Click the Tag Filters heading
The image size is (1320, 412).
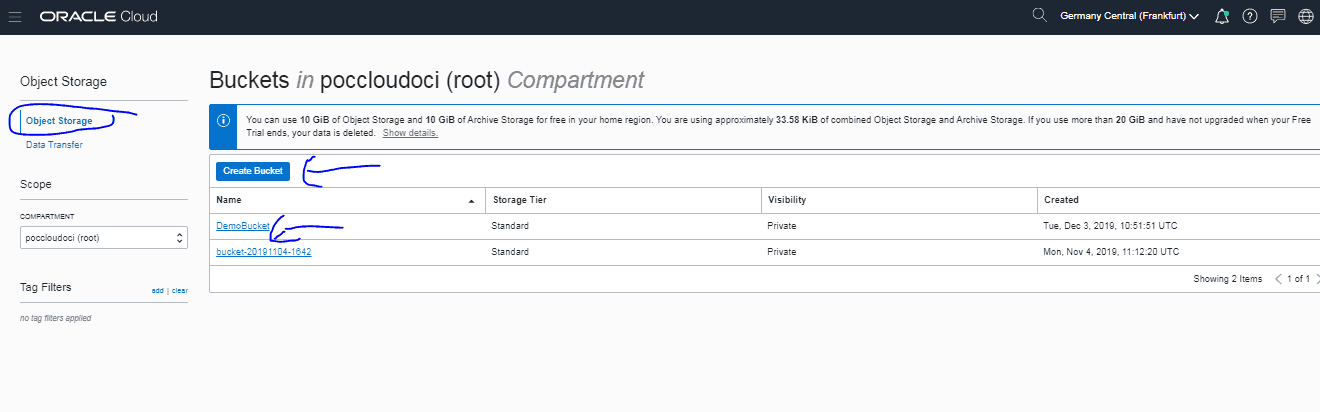46,287
